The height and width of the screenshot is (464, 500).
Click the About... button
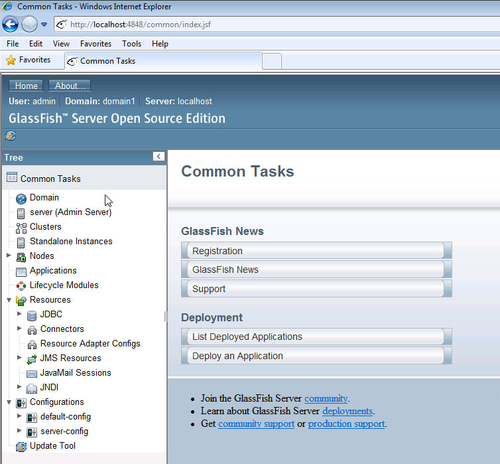pos(69,86)
